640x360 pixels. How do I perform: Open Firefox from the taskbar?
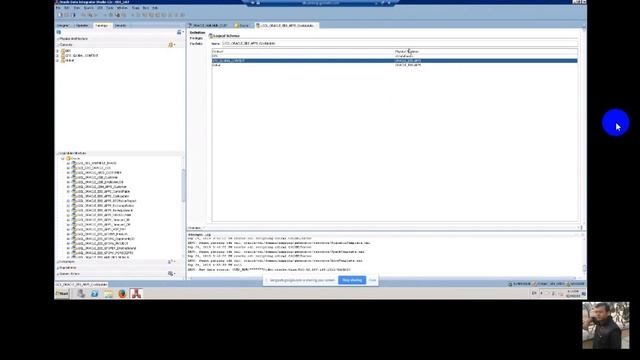122,293
